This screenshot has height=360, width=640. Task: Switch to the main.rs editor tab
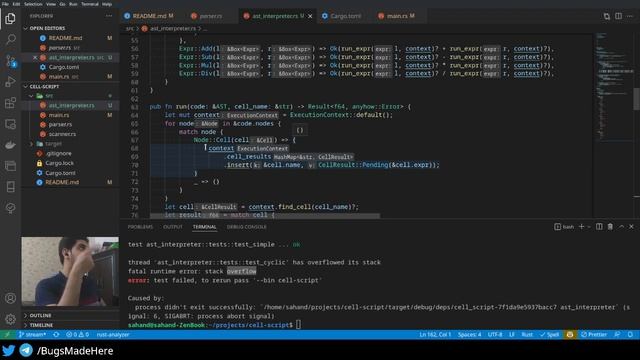pos(397,16)
